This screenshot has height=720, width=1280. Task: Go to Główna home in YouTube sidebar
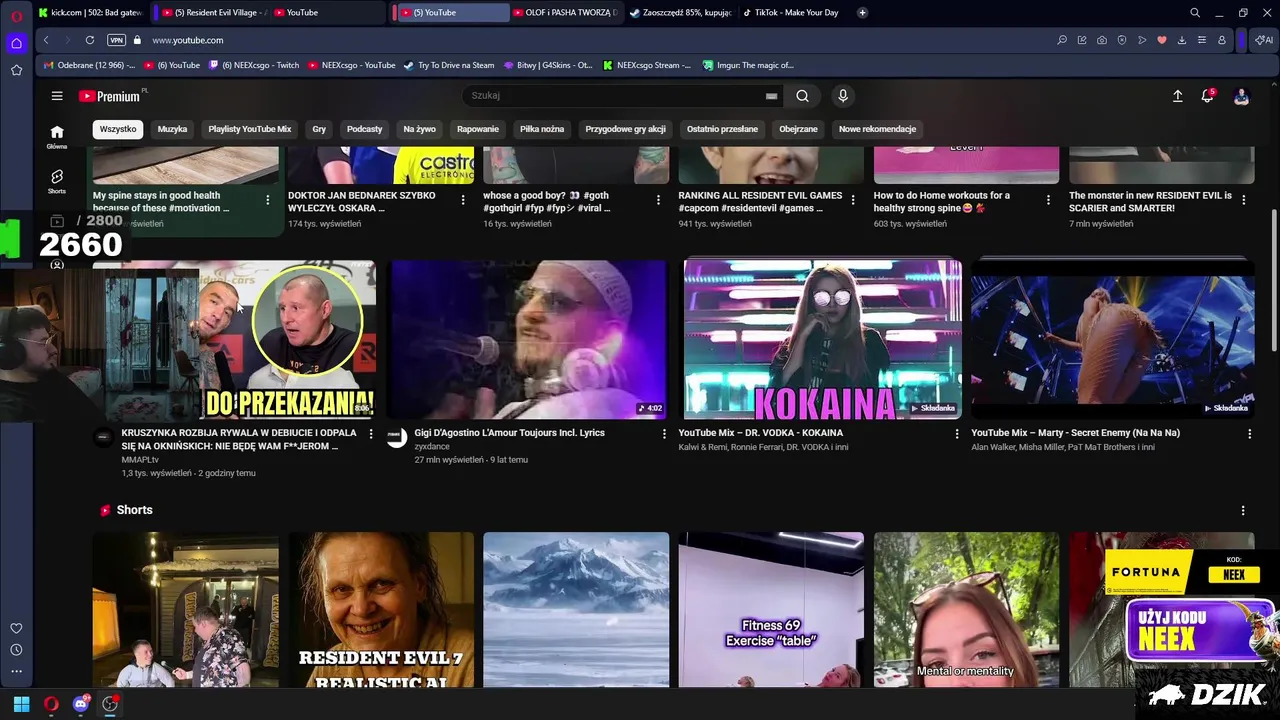click(57, 137)
